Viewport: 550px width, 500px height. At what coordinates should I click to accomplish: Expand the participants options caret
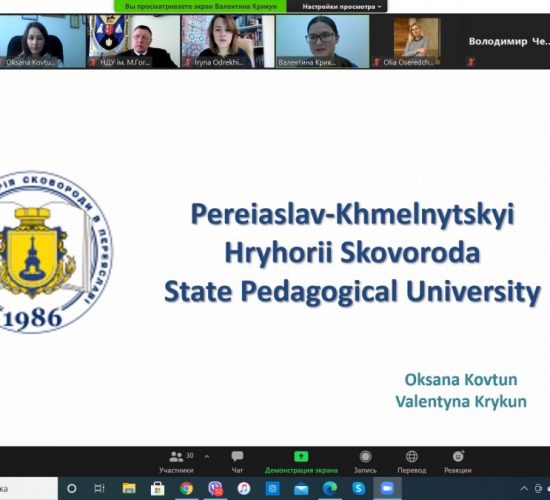click(207, 456)
